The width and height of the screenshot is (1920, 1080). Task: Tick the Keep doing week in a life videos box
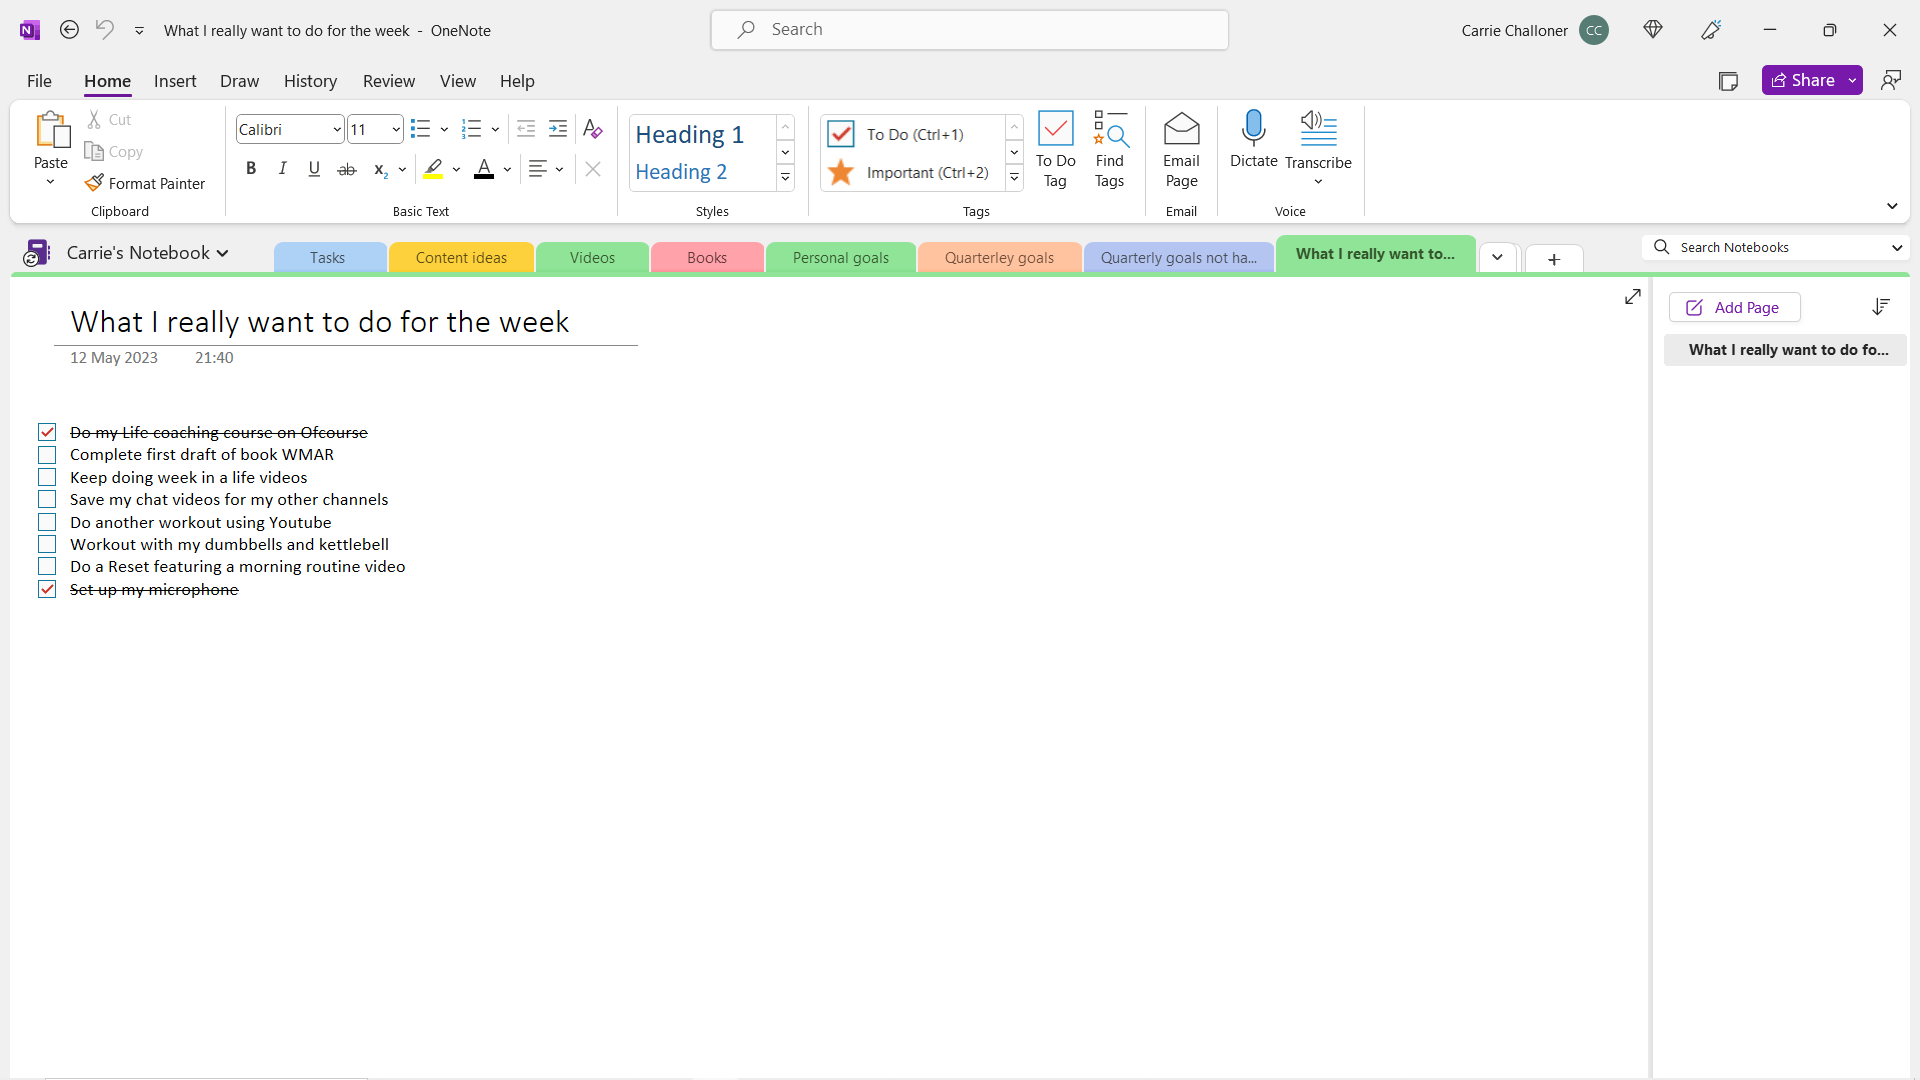(x=47, y=477)
